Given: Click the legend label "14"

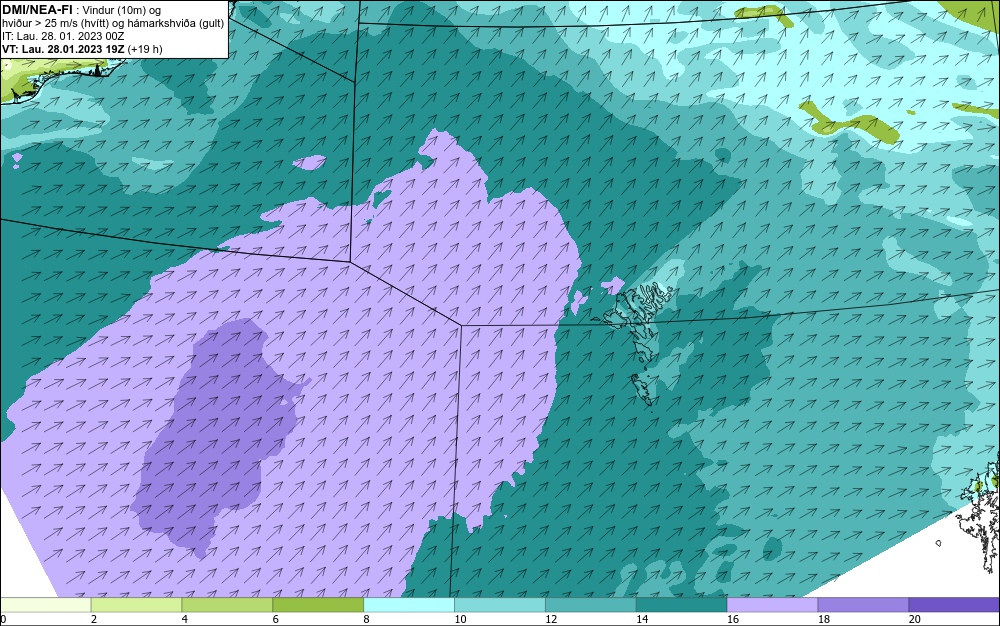Looking at the screenshot, I should click(x=642, y=619).
